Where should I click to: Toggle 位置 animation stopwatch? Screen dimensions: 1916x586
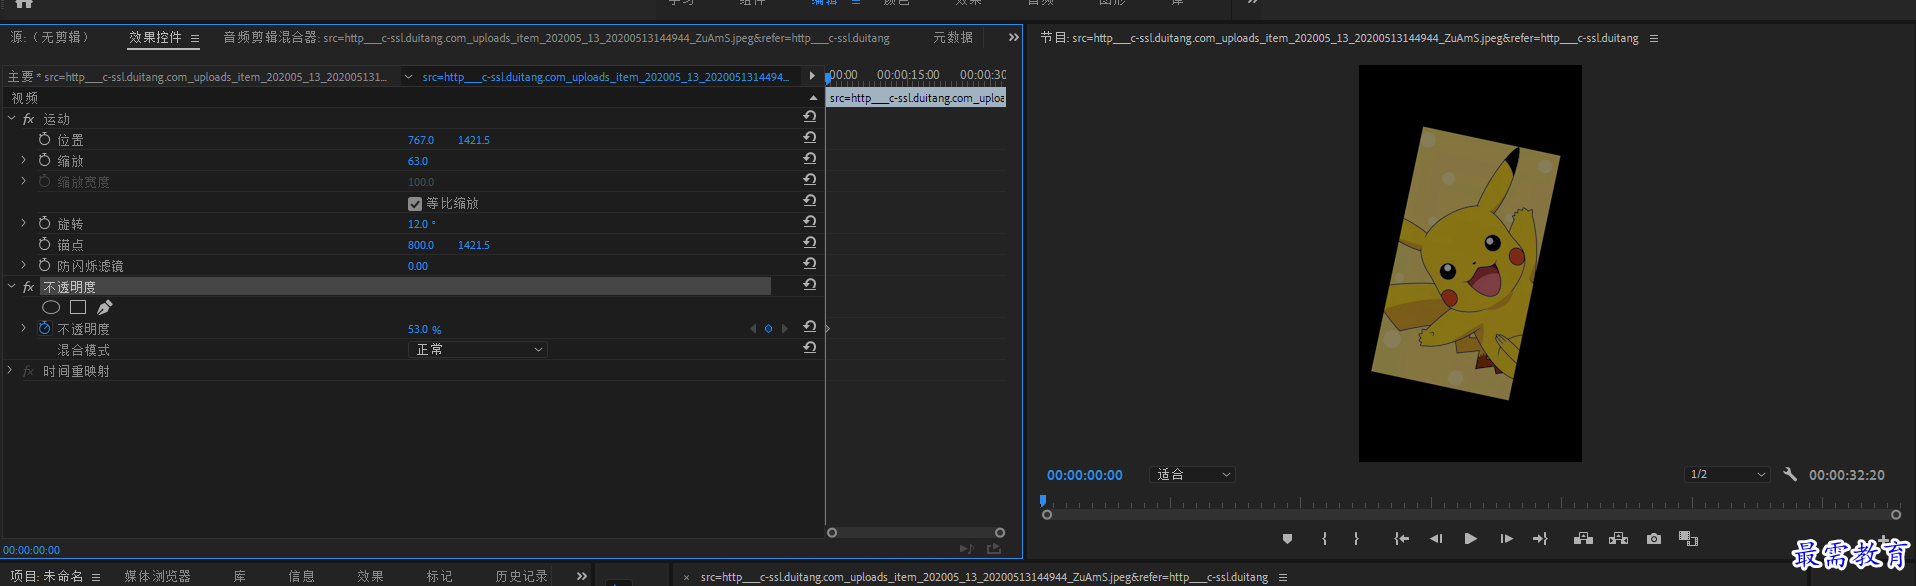click(44, 139)
